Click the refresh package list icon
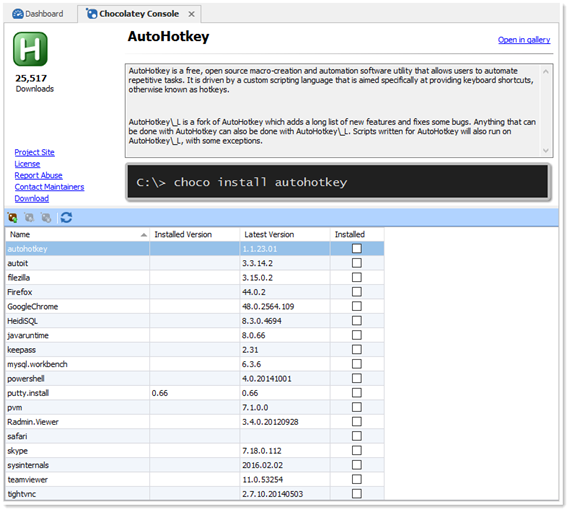570x512 pixels. coord(66,218)
